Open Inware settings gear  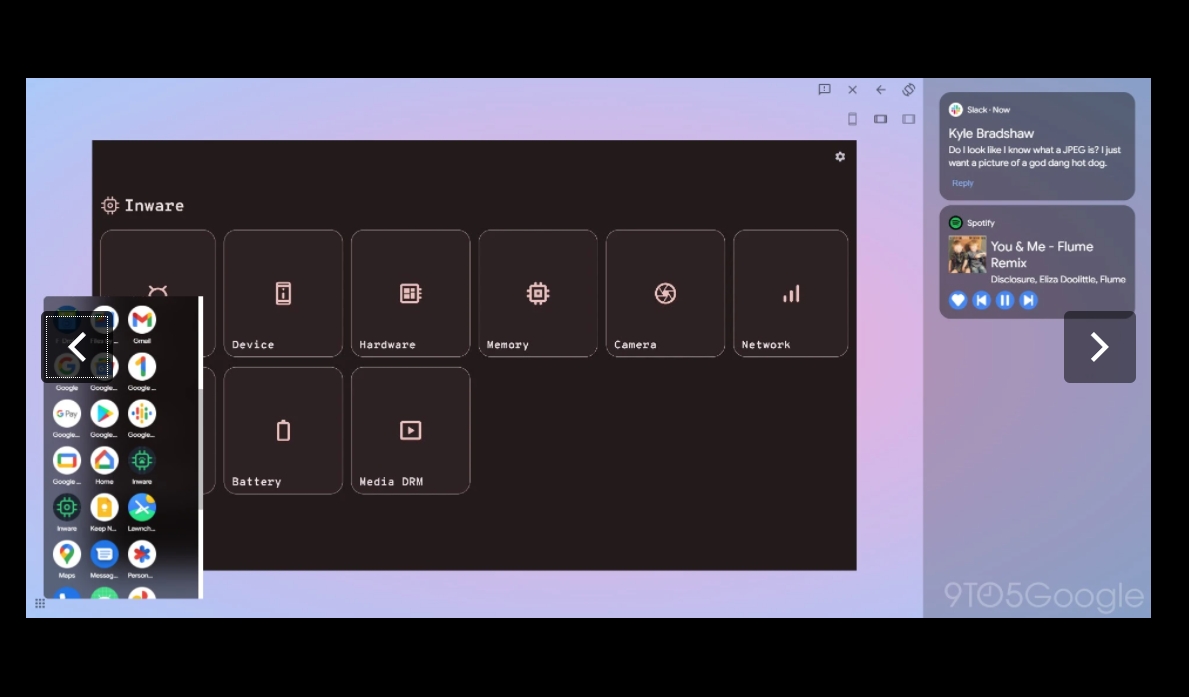pyautogui.click(x=840, y=157)
